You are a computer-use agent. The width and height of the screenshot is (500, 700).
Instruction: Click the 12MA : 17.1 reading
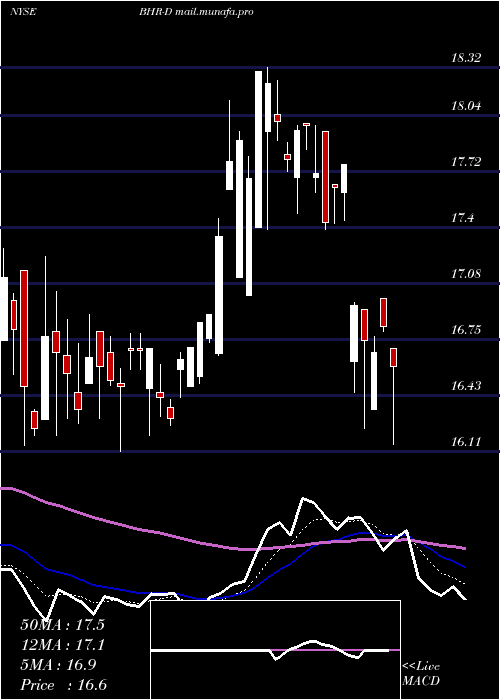(62, 645)
